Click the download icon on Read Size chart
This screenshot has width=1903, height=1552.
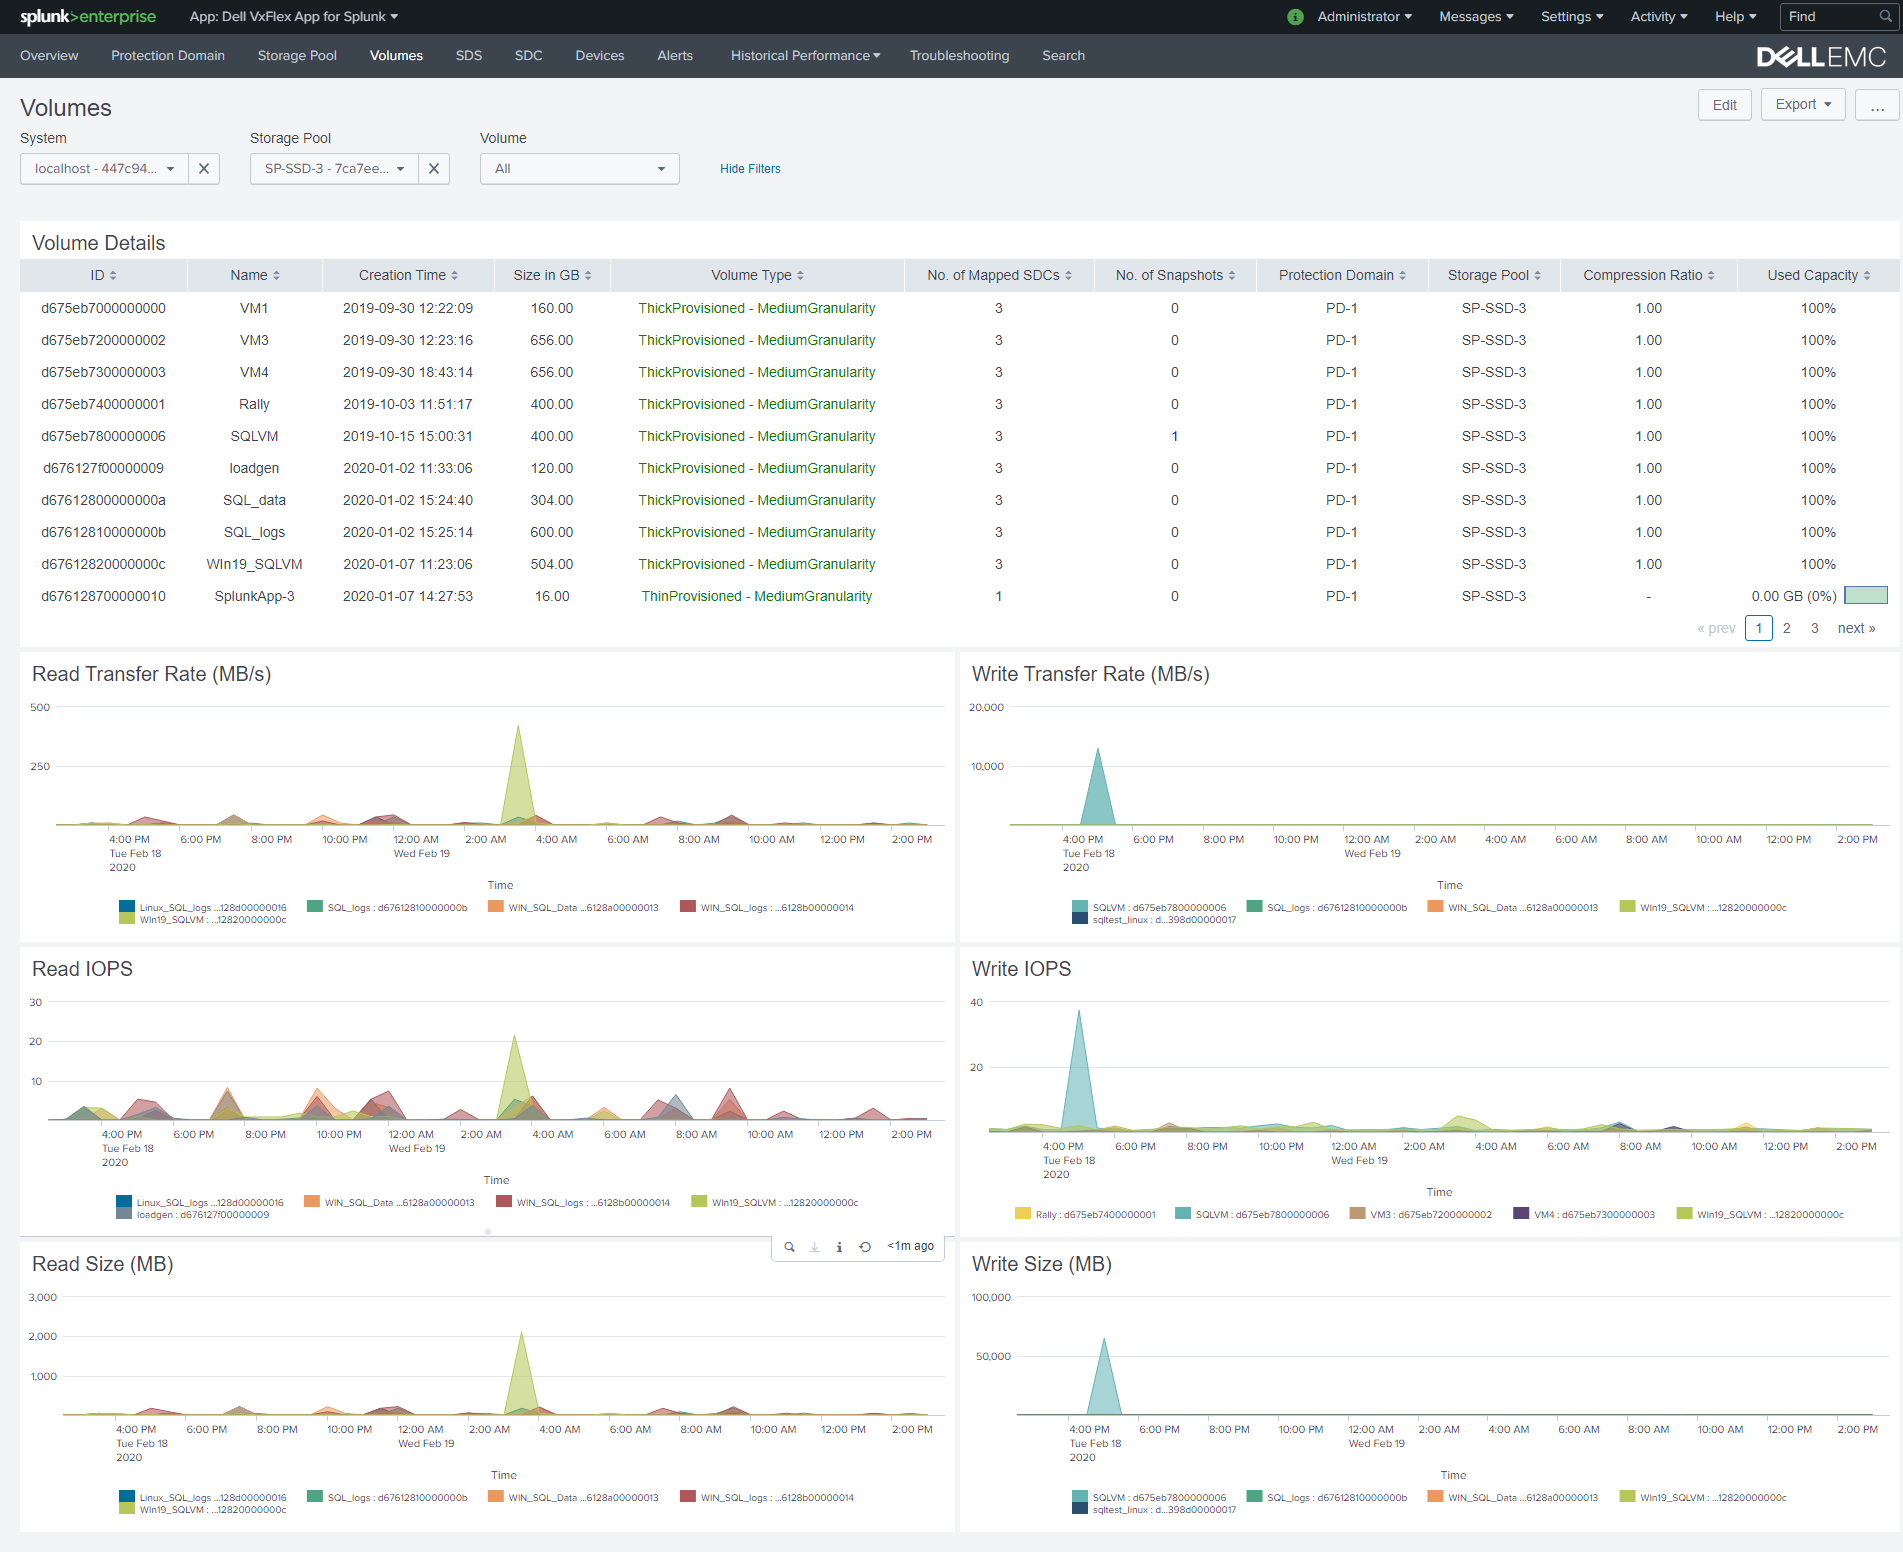(814, 1246)
